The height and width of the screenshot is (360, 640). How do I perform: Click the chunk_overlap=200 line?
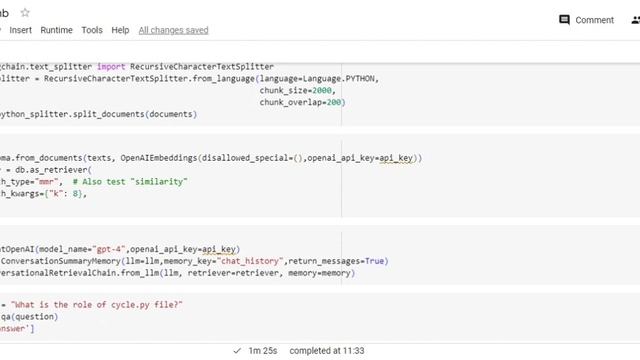coord(302,102)
